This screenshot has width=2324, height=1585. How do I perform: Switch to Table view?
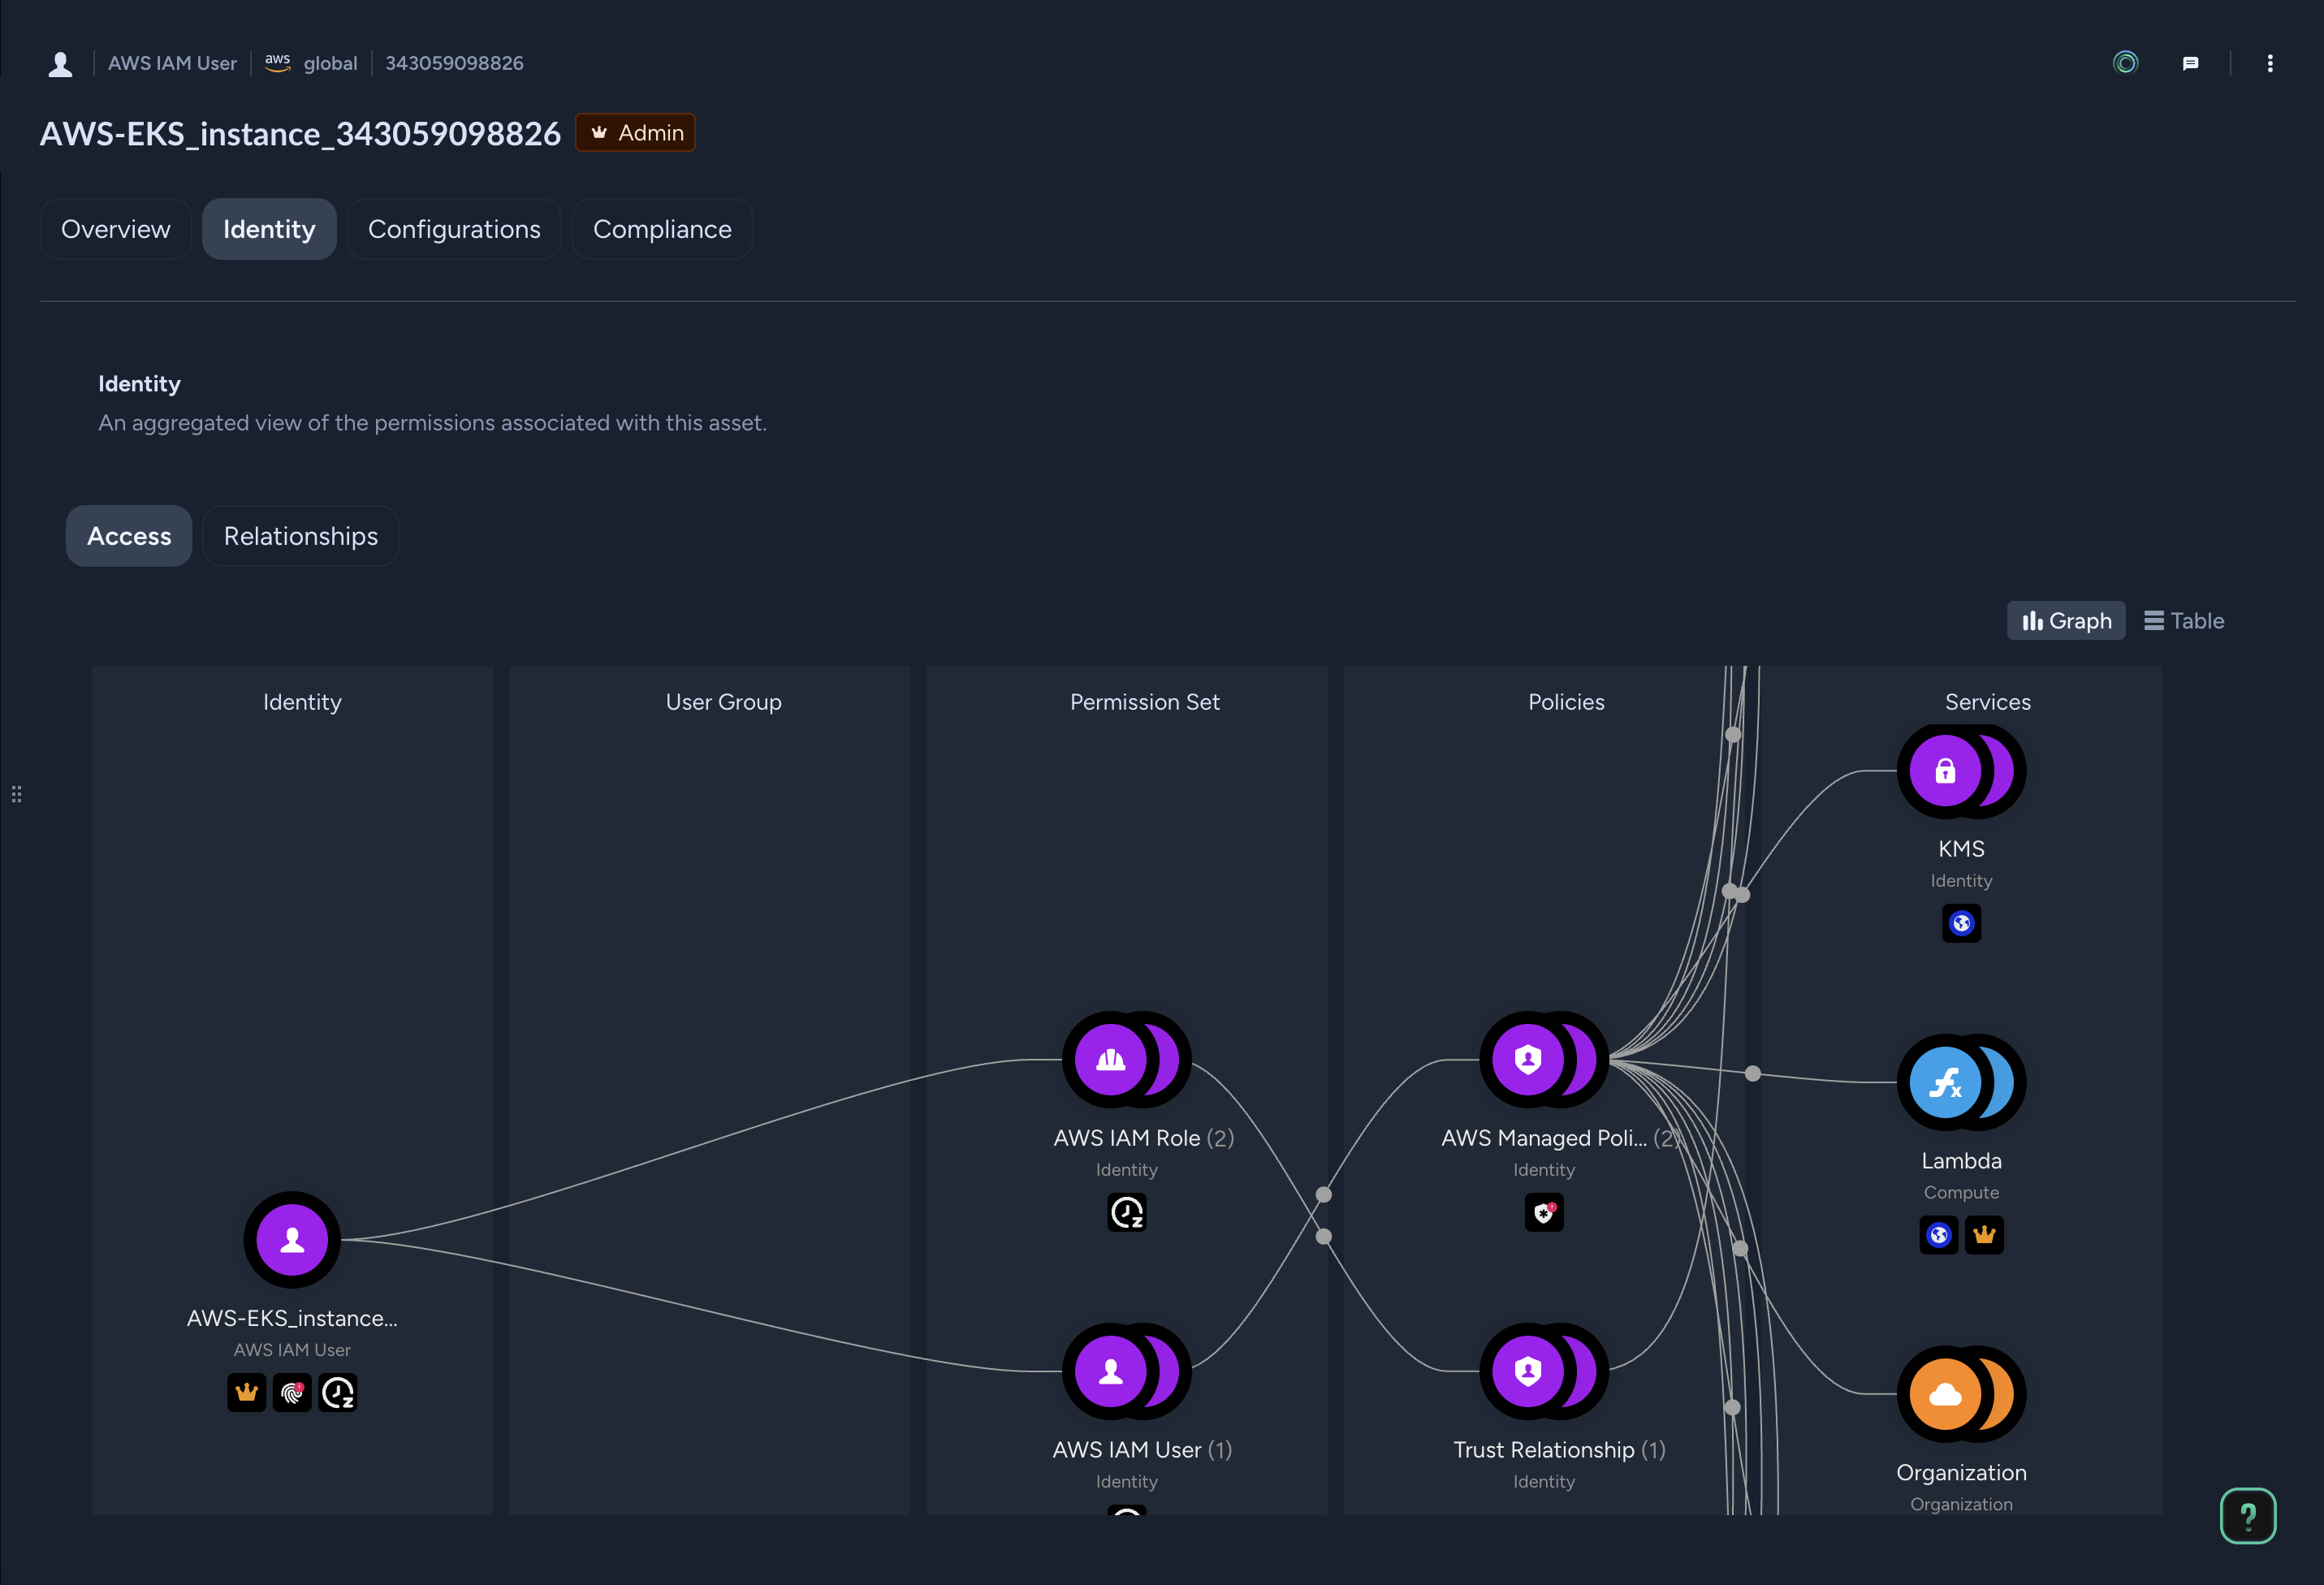(2184, 621)
